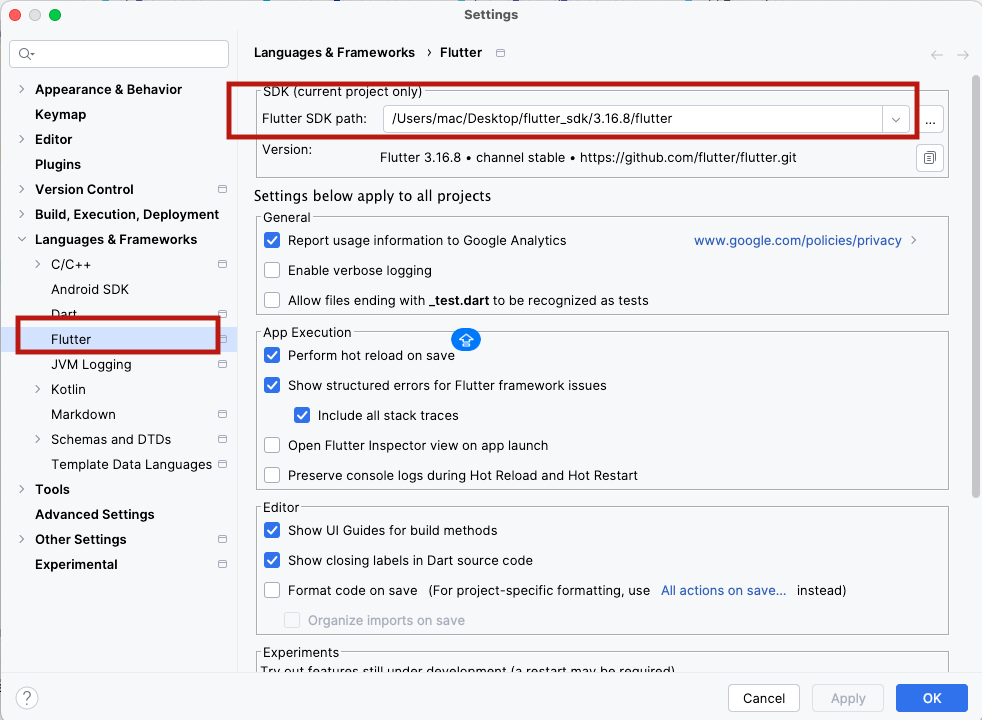Toggle Report usage information to Google Analytics
Image resolution: width=982 pixels, height=720 pixels.
(272, 240)
